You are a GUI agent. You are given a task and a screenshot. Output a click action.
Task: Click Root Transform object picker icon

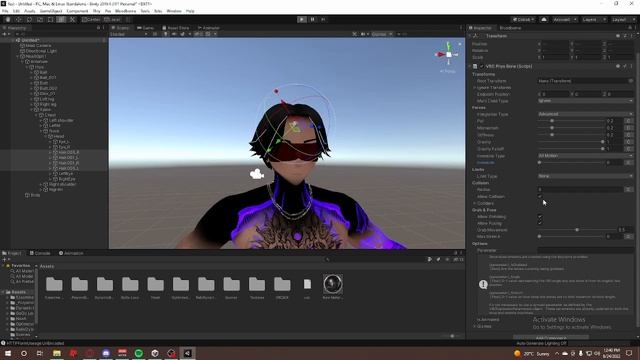coord(631,81)
